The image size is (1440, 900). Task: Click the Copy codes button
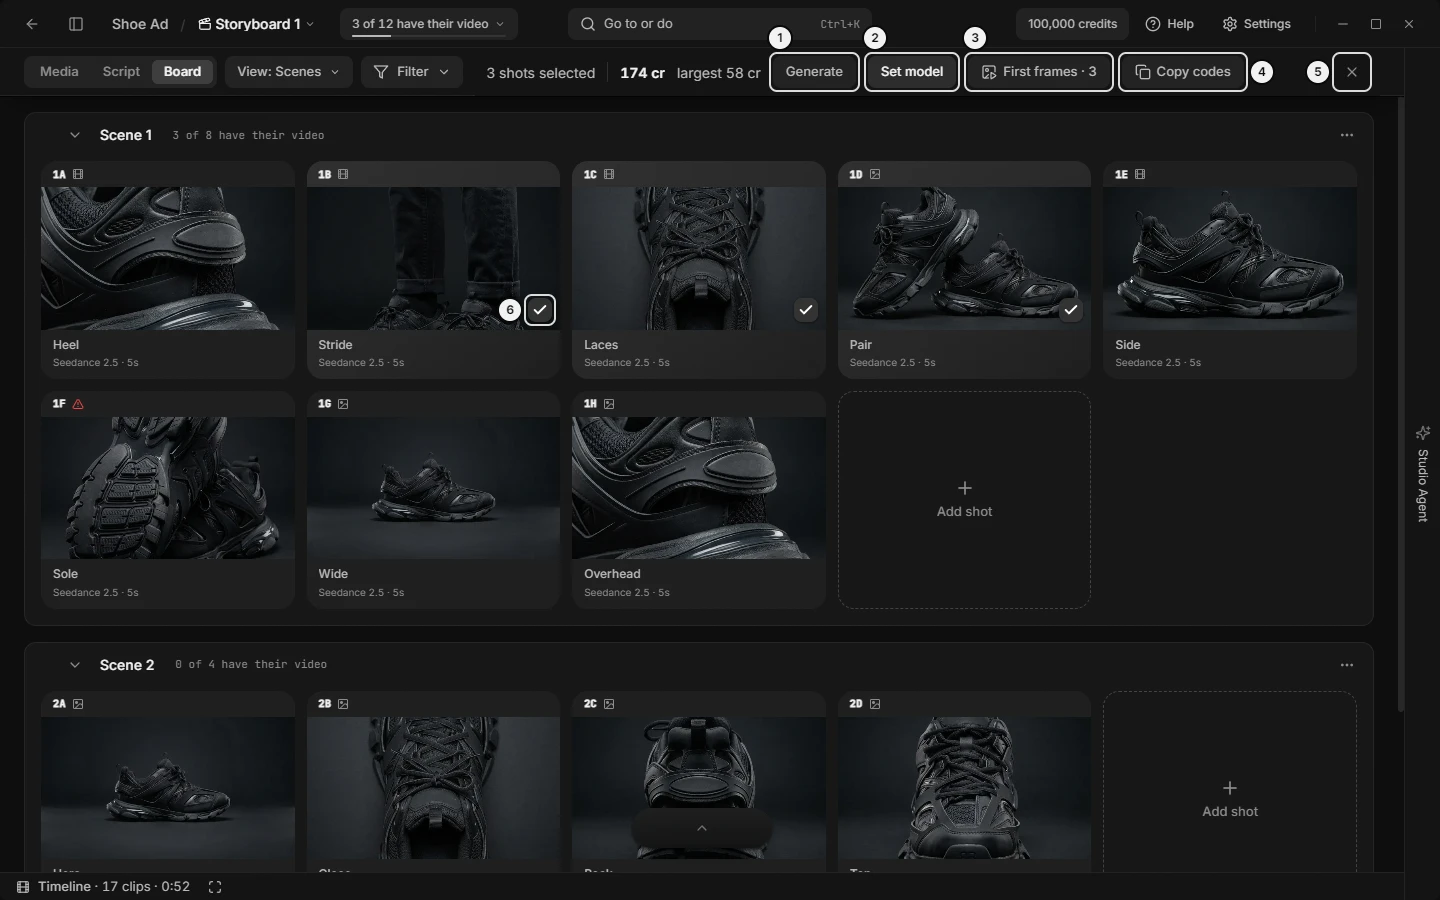click(1183, 72)
